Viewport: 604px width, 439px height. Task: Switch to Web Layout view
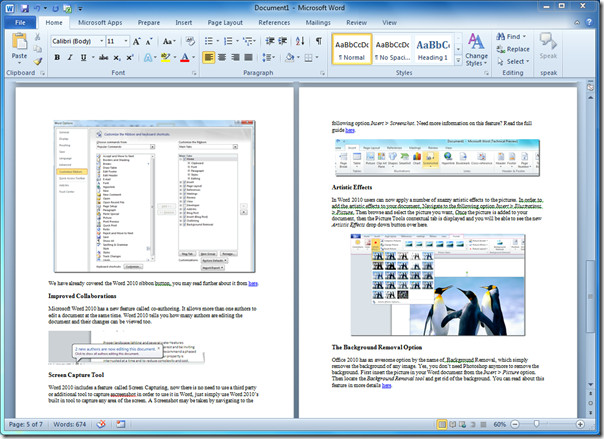tap(462, 424)
